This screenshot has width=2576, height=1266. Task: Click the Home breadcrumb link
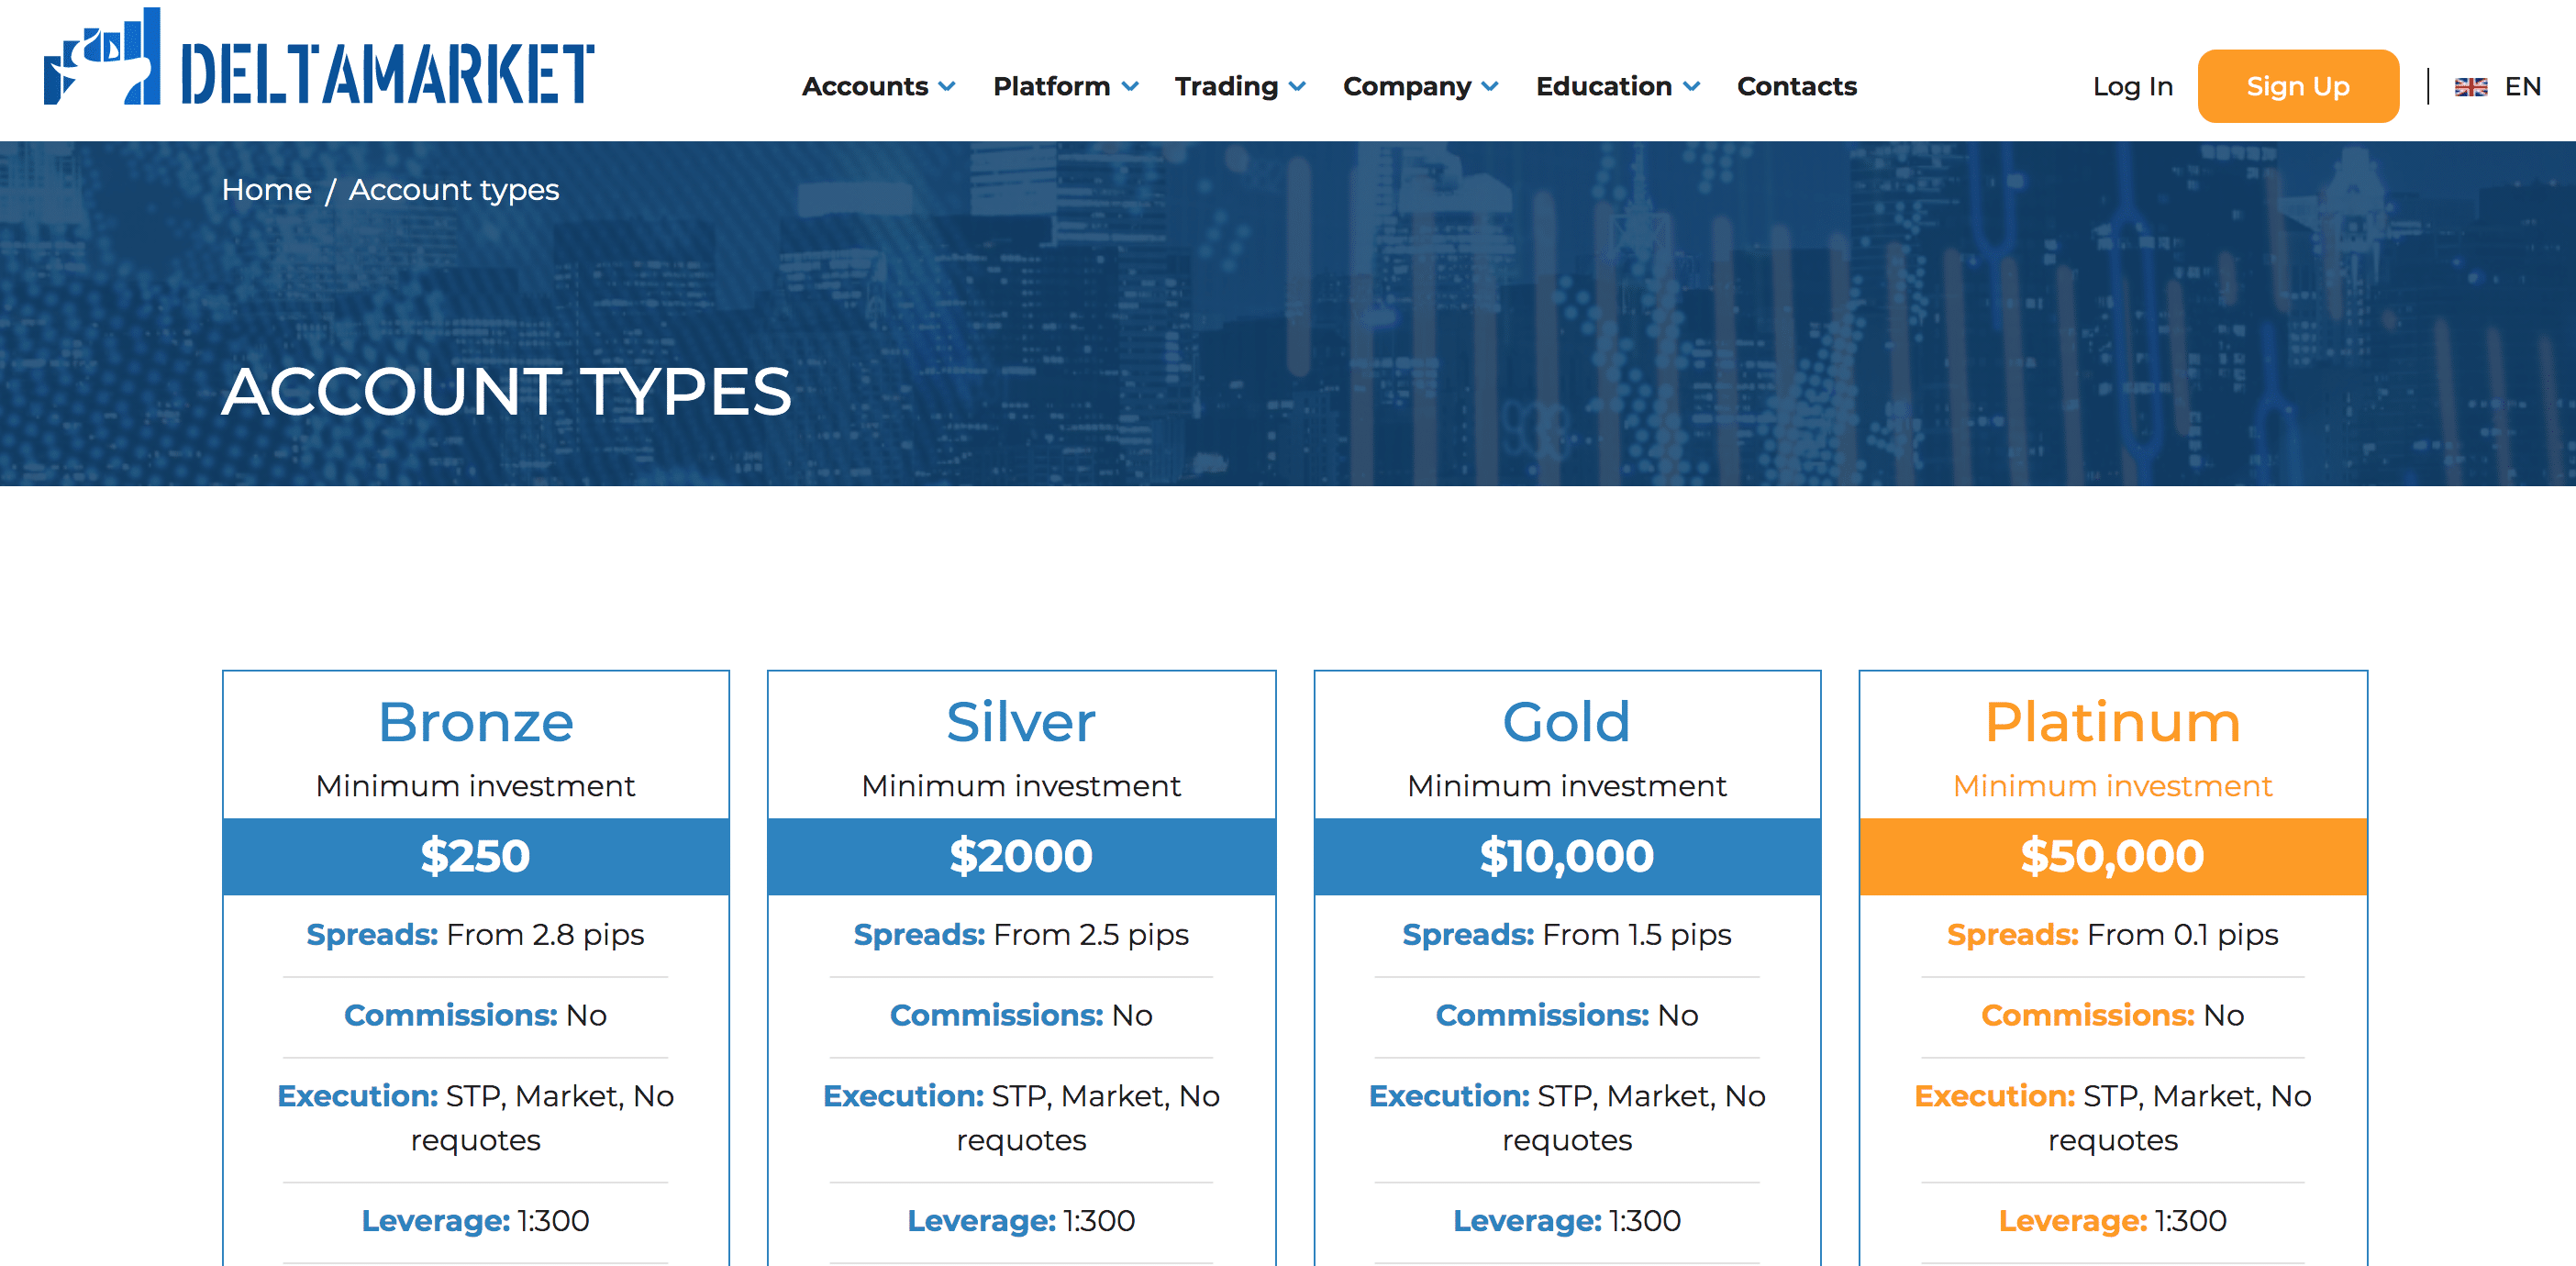click(x=266, y=190)
